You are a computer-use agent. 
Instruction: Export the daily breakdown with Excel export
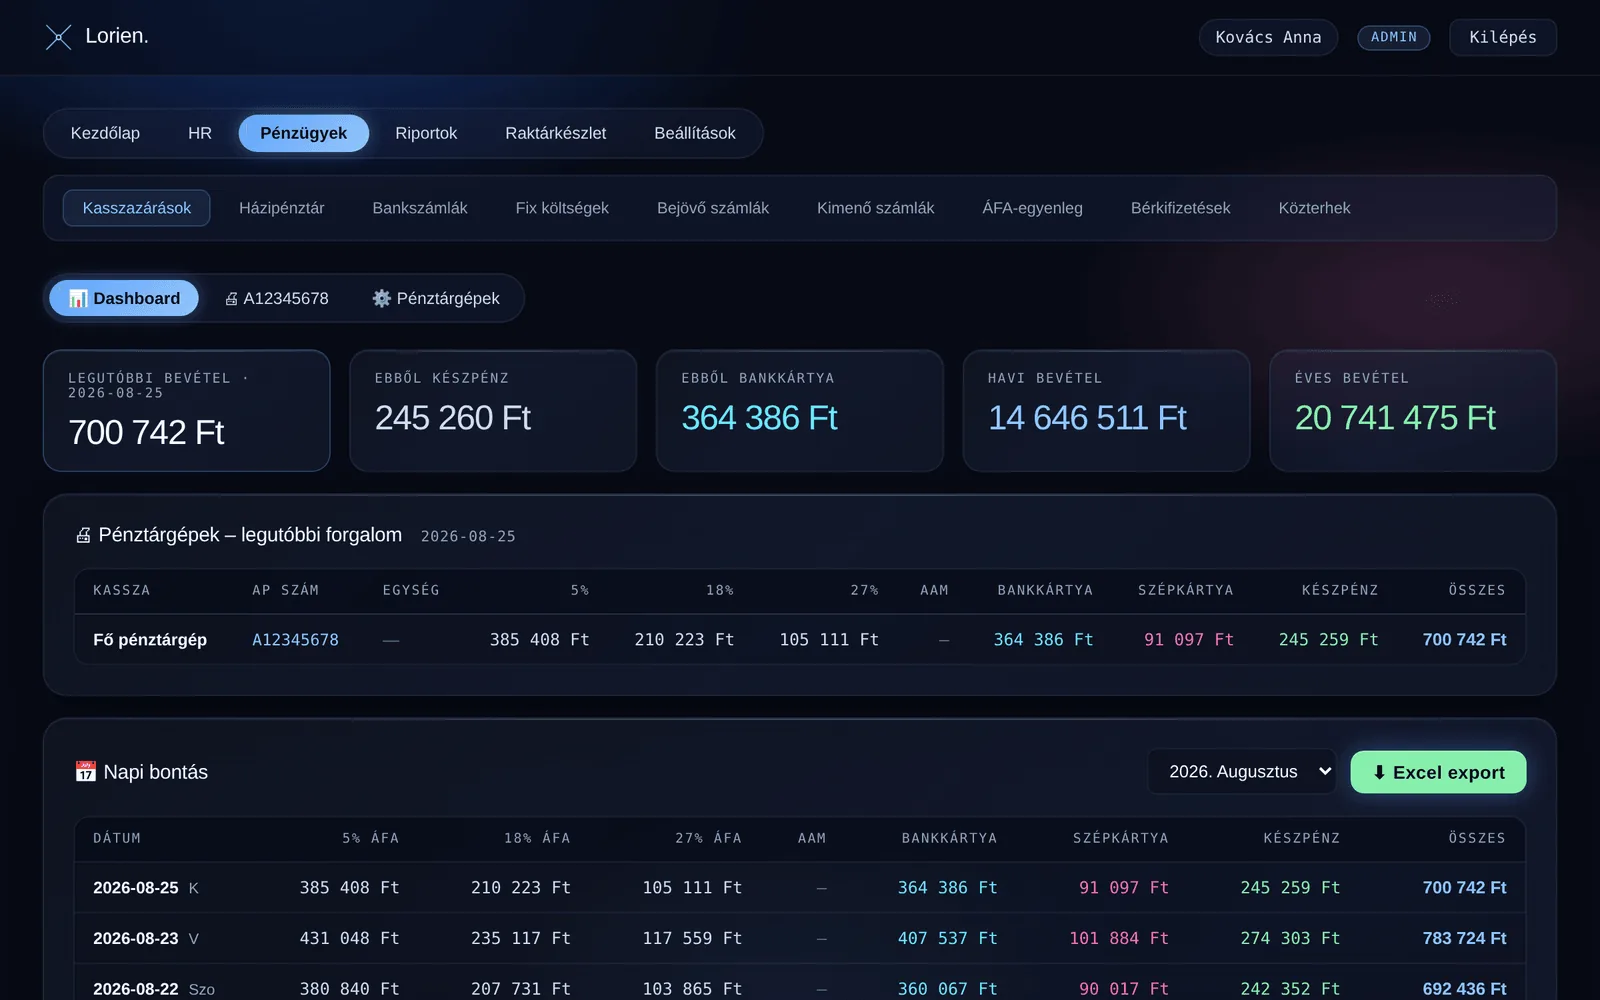coord(1438,772)
